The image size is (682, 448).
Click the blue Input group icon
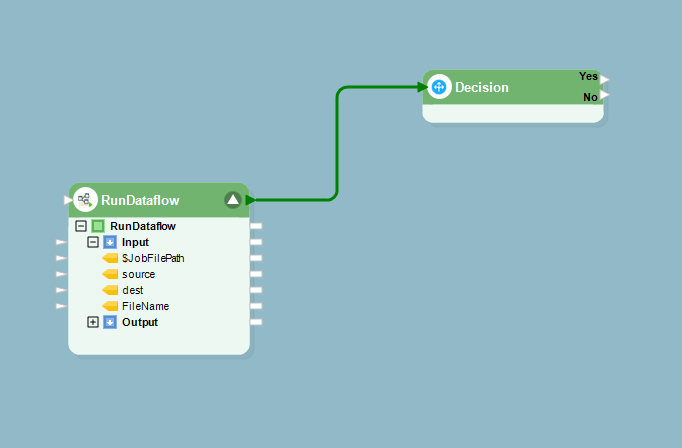110,242
